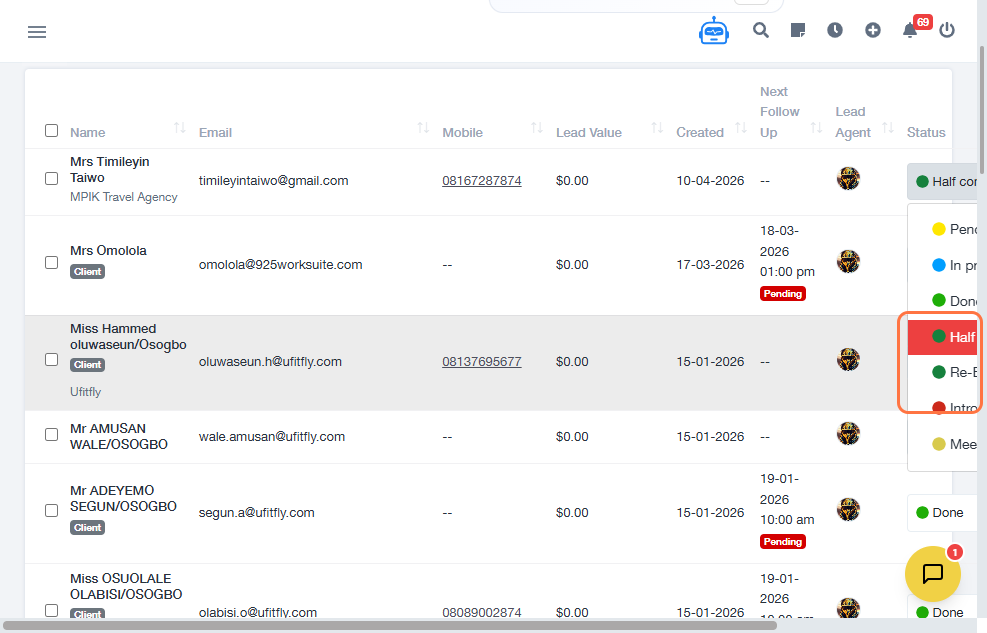Click the AI robot assistant icon
Image resolution: width=987 pixels, height=633 pixels.
714,31
